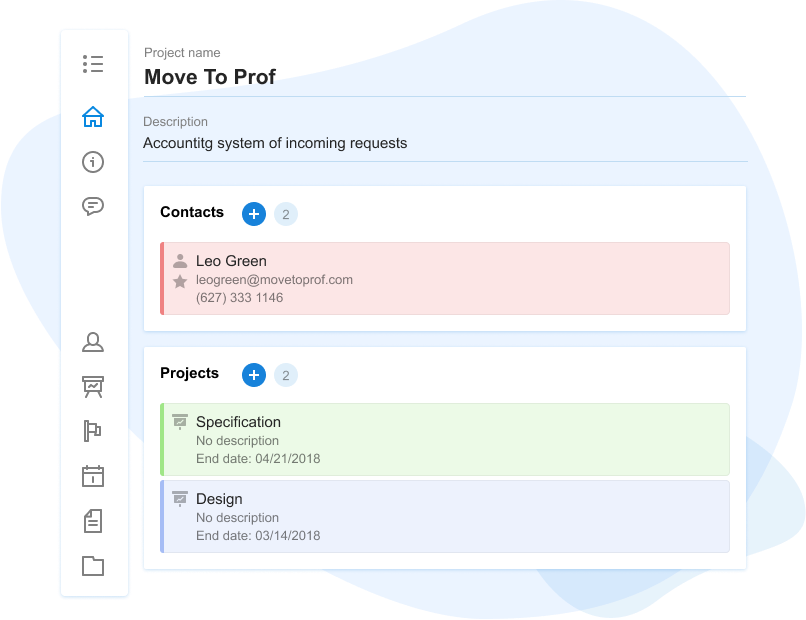The width and height of the screenshot is (806, 620).
Task: Add a new project with plus button
Action: pos(254,375)
